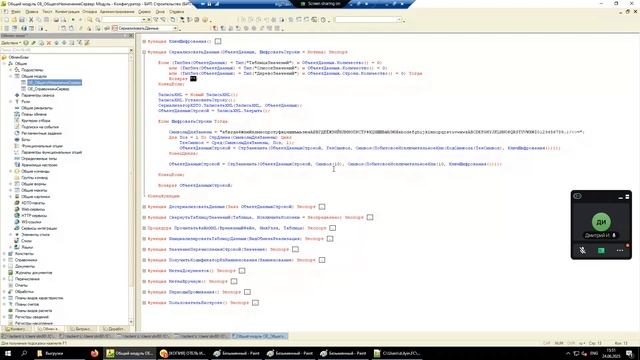The image size is (640, 360).
Task: Collapse the Общие модули tree node
Action: point(11,76)
